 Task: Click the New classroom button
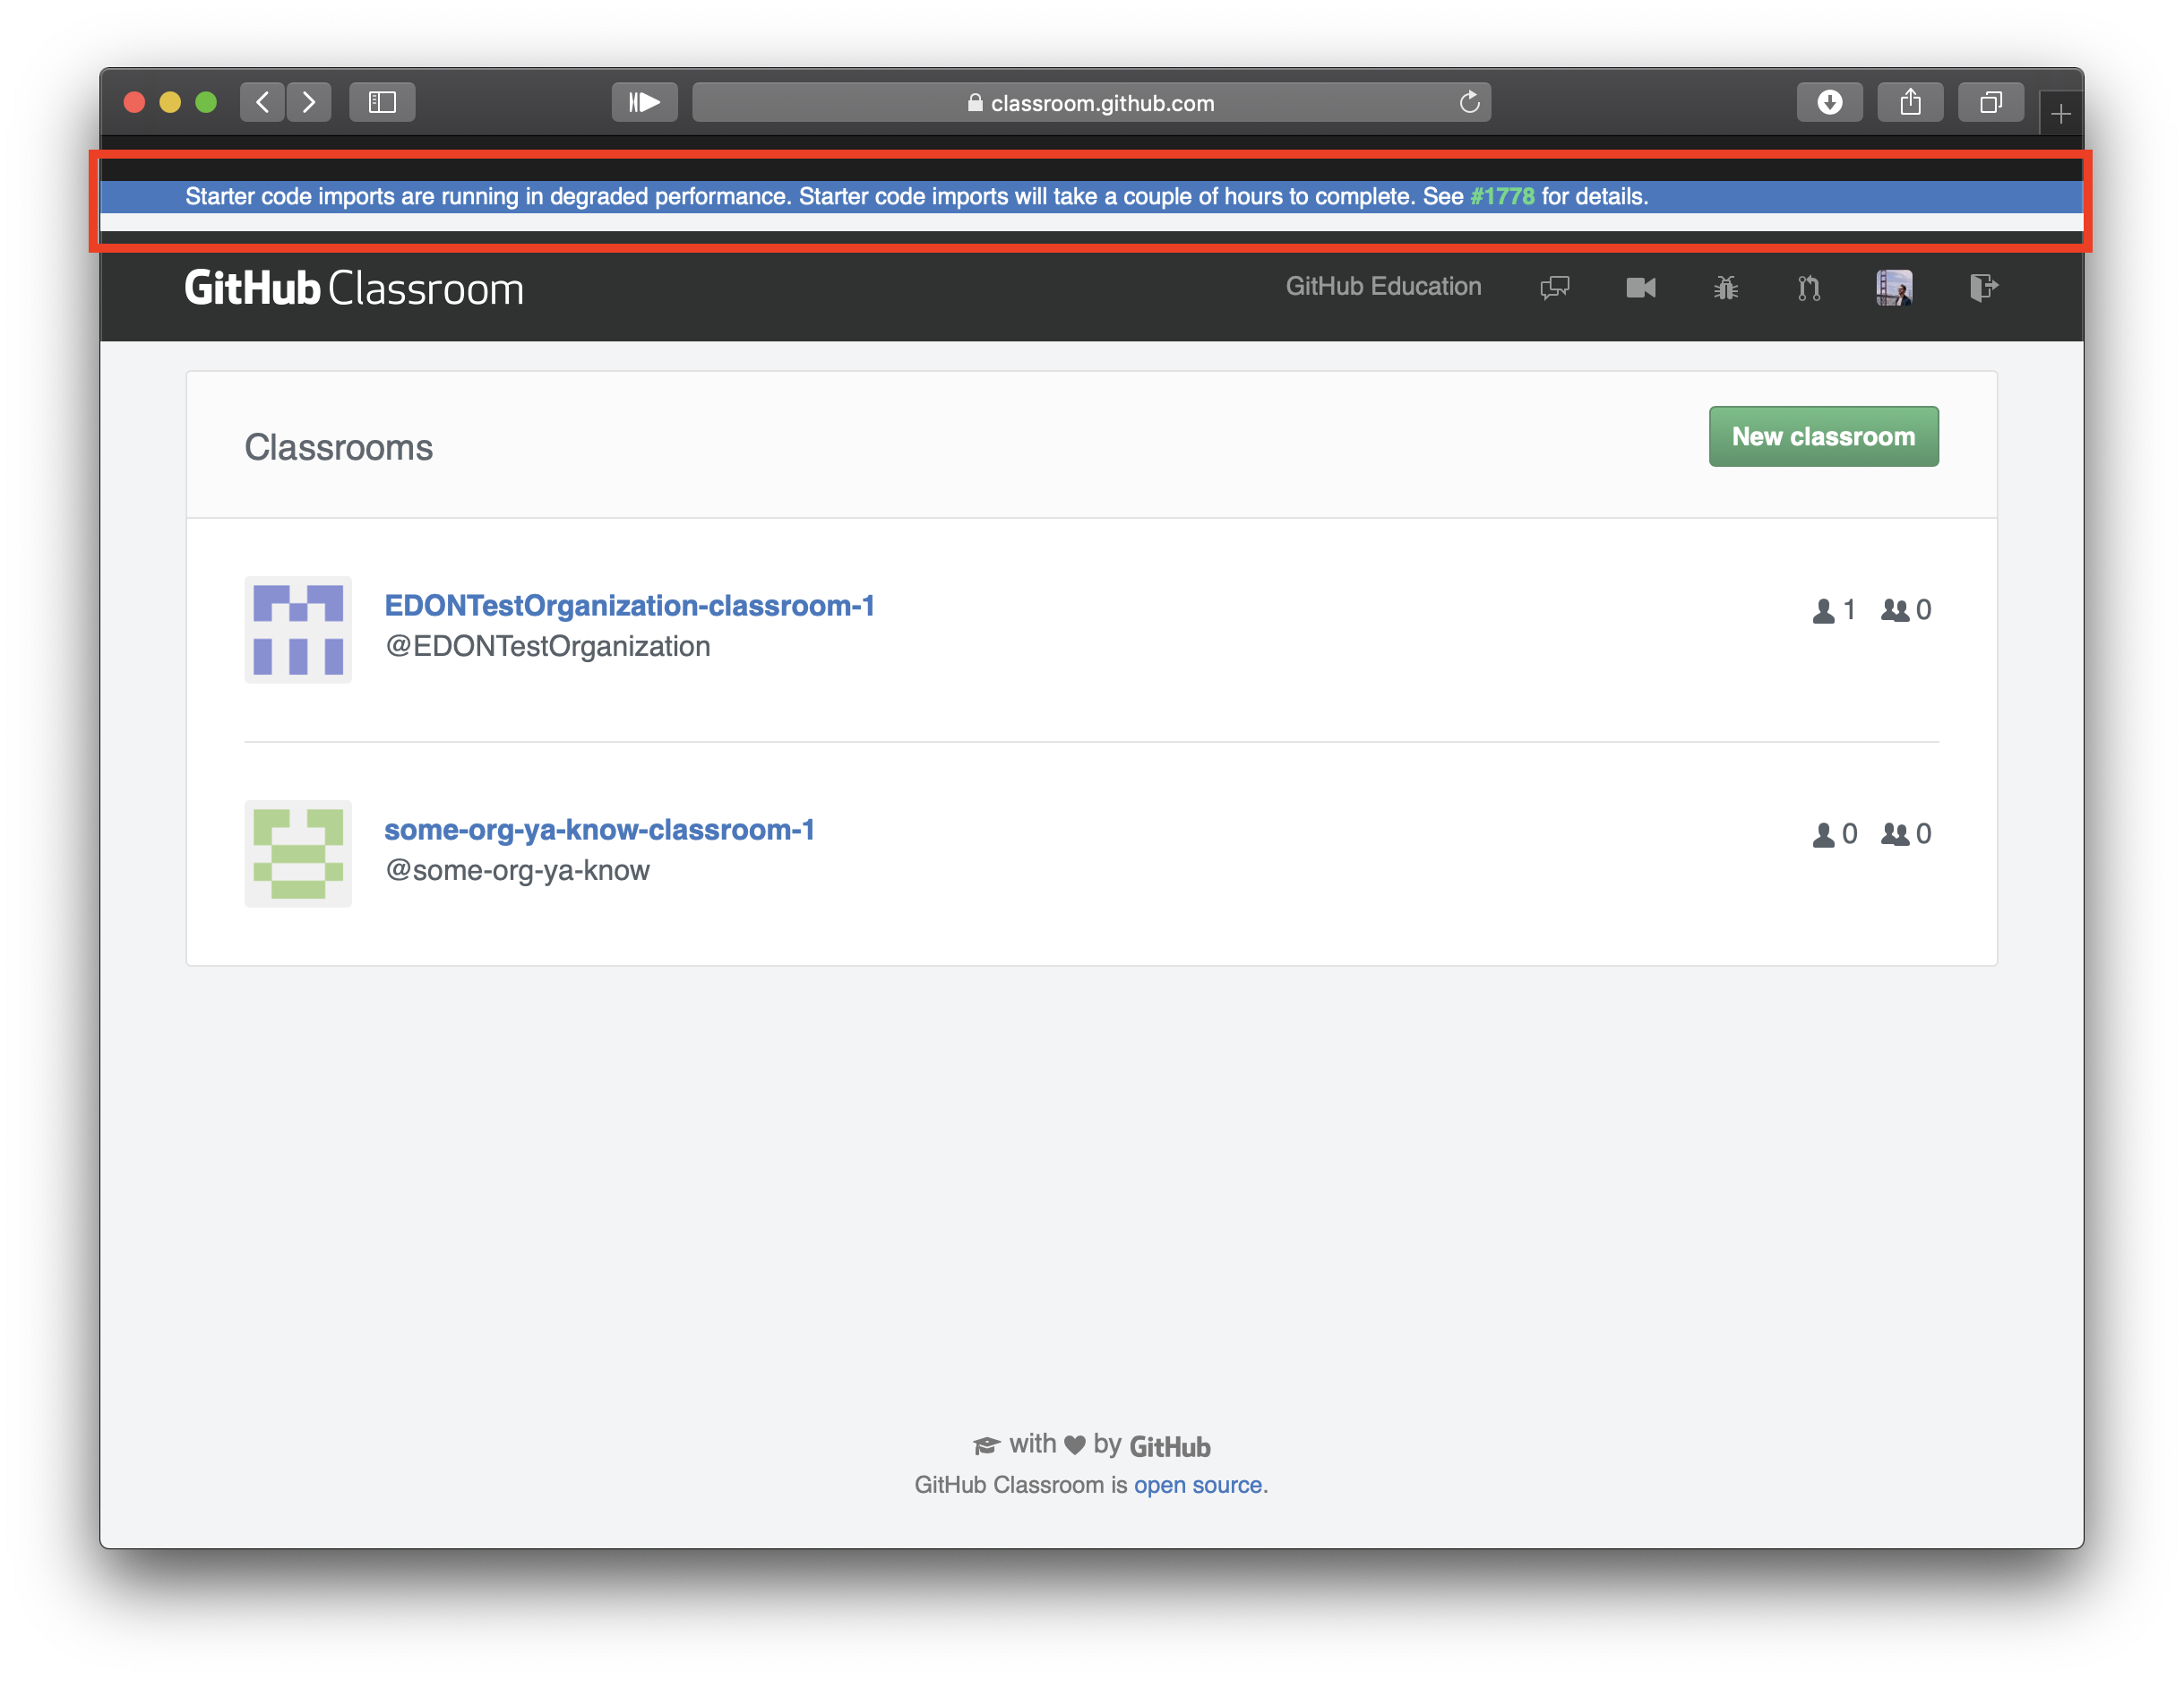(x=1823, y=436)
